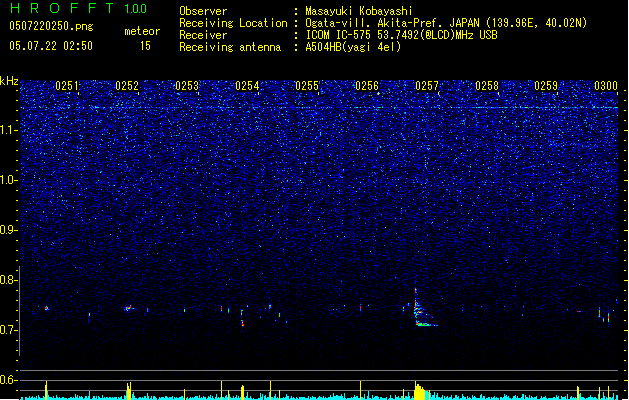Click the 'Receiving antenna' field label

pyautogui.click(x=230, y=47)
